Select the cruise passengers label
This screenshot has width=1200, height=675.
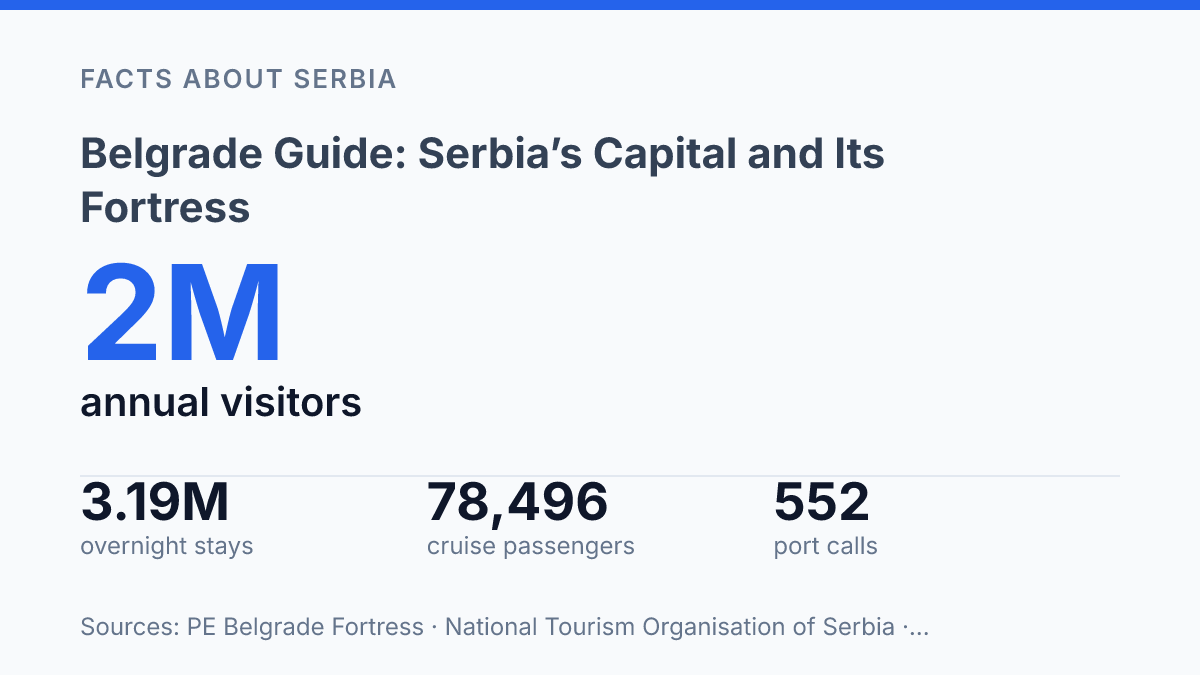531,546
